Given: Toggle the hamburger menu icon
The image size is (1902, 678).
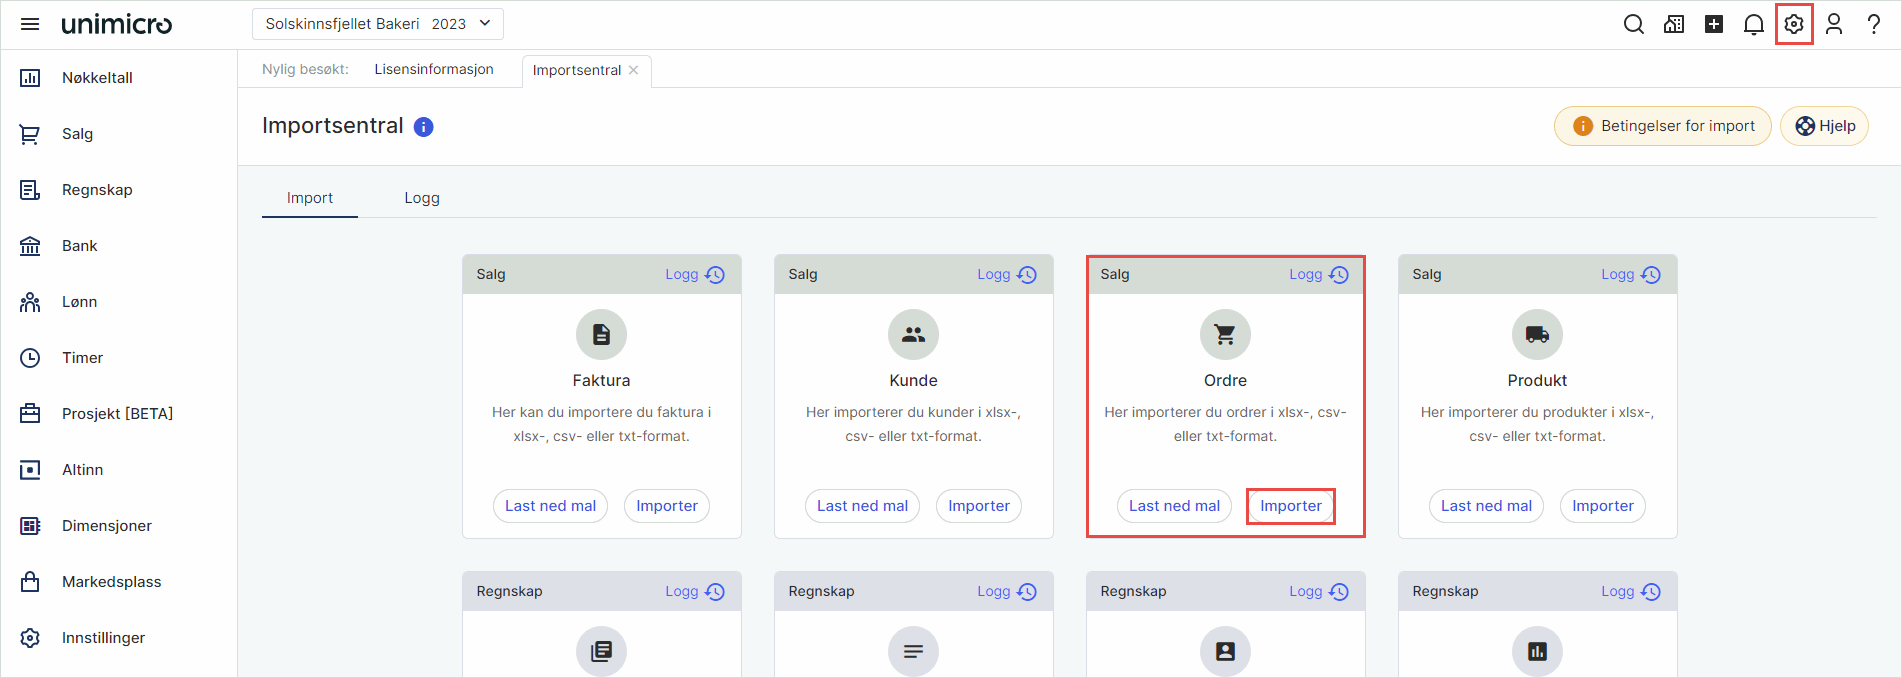Looking at the screenshot, I should (30, 24).
